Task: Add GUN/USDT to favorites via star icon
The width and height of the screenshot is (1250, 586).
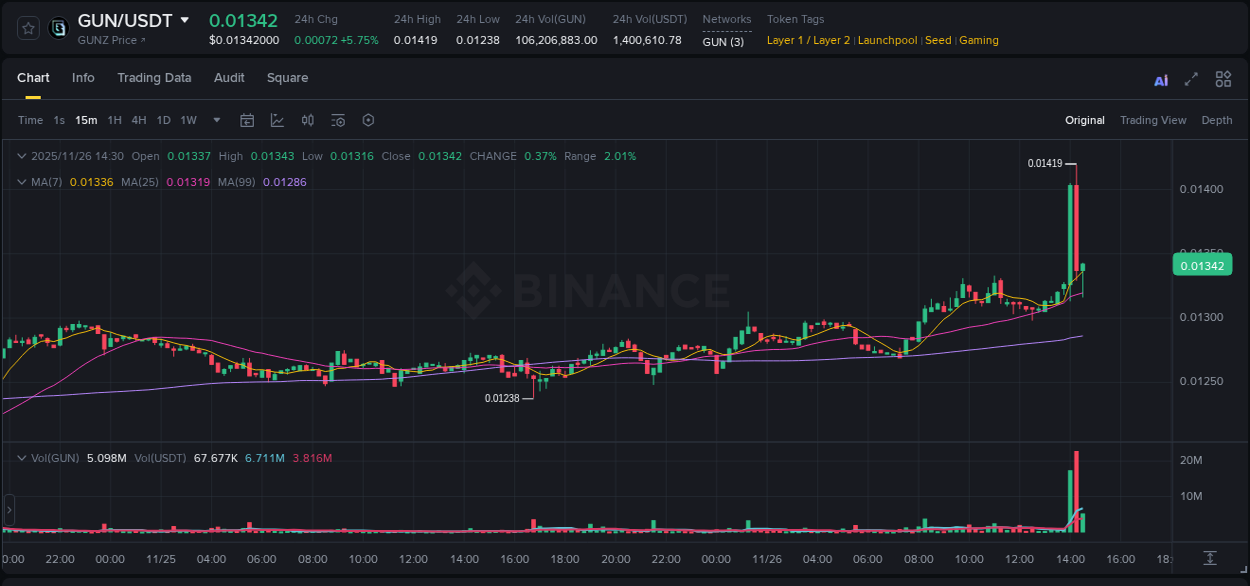Action: 27,28
